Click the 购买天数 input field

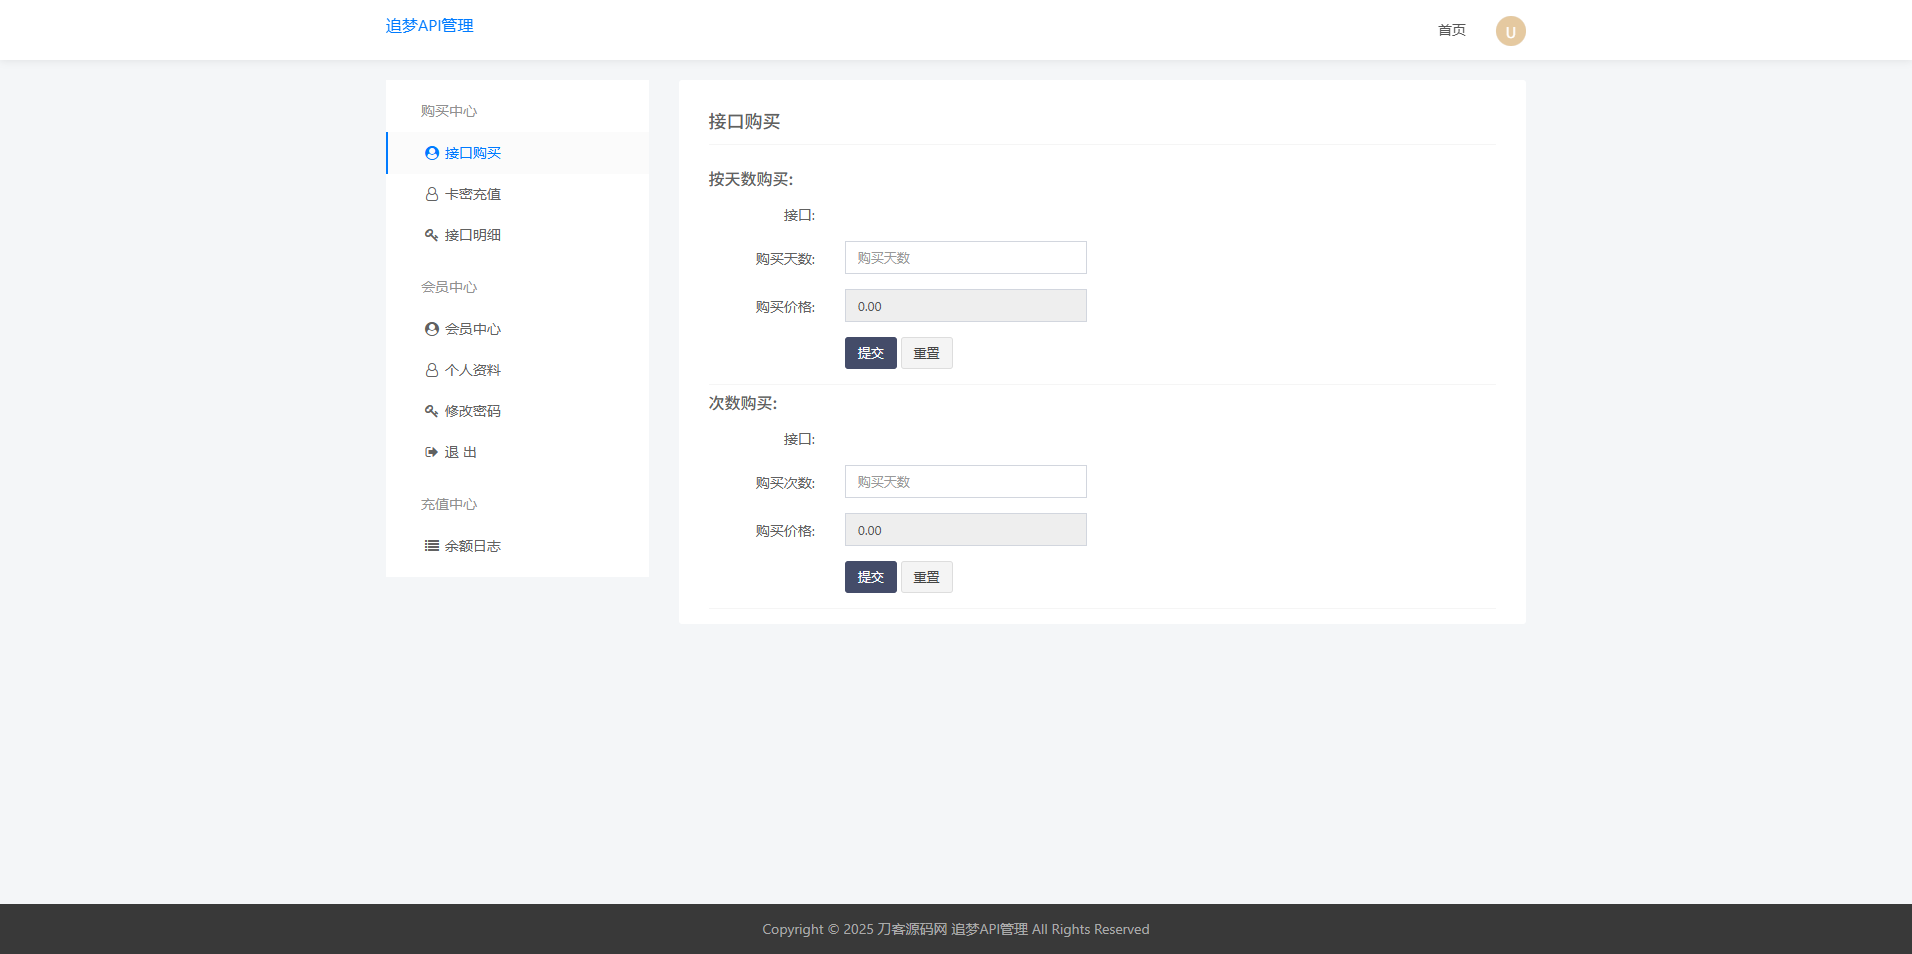[965, 257]
